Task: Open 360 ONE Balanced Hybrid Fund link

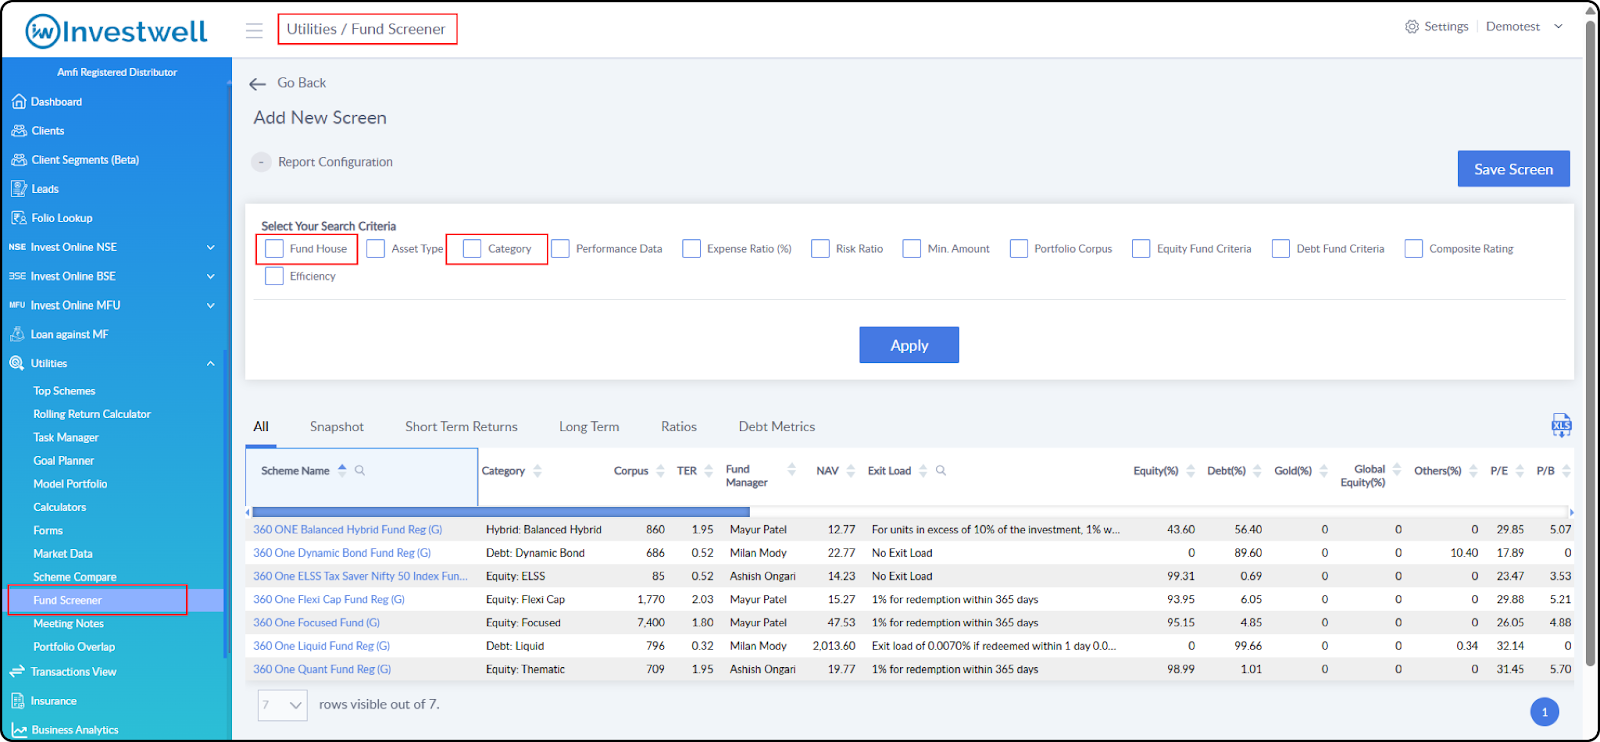Action: 348,530
